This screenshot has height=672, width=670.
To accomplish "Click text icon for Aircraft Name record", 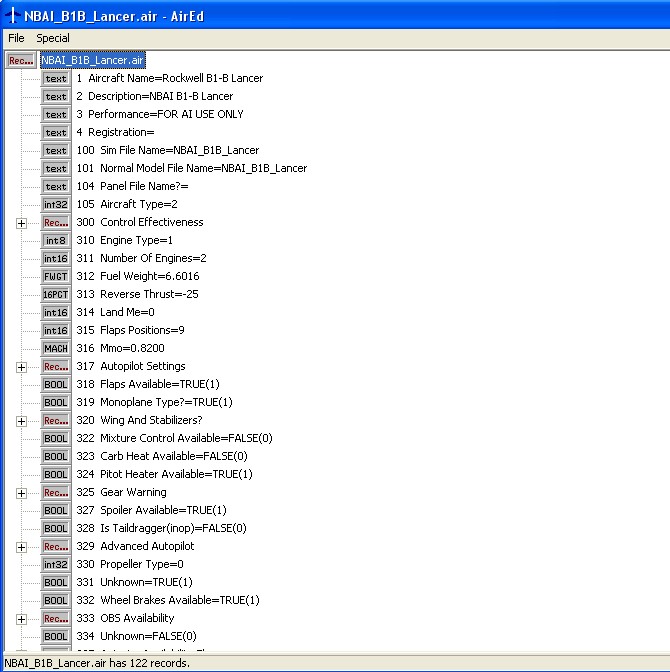I will [x=56, y=78].
